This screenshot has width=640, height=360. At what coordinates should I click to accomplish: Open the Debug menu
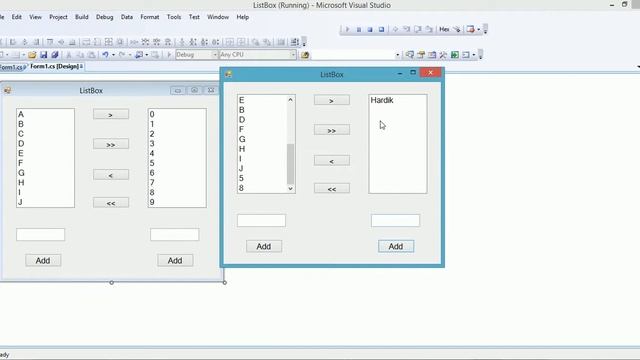(104, 17)
